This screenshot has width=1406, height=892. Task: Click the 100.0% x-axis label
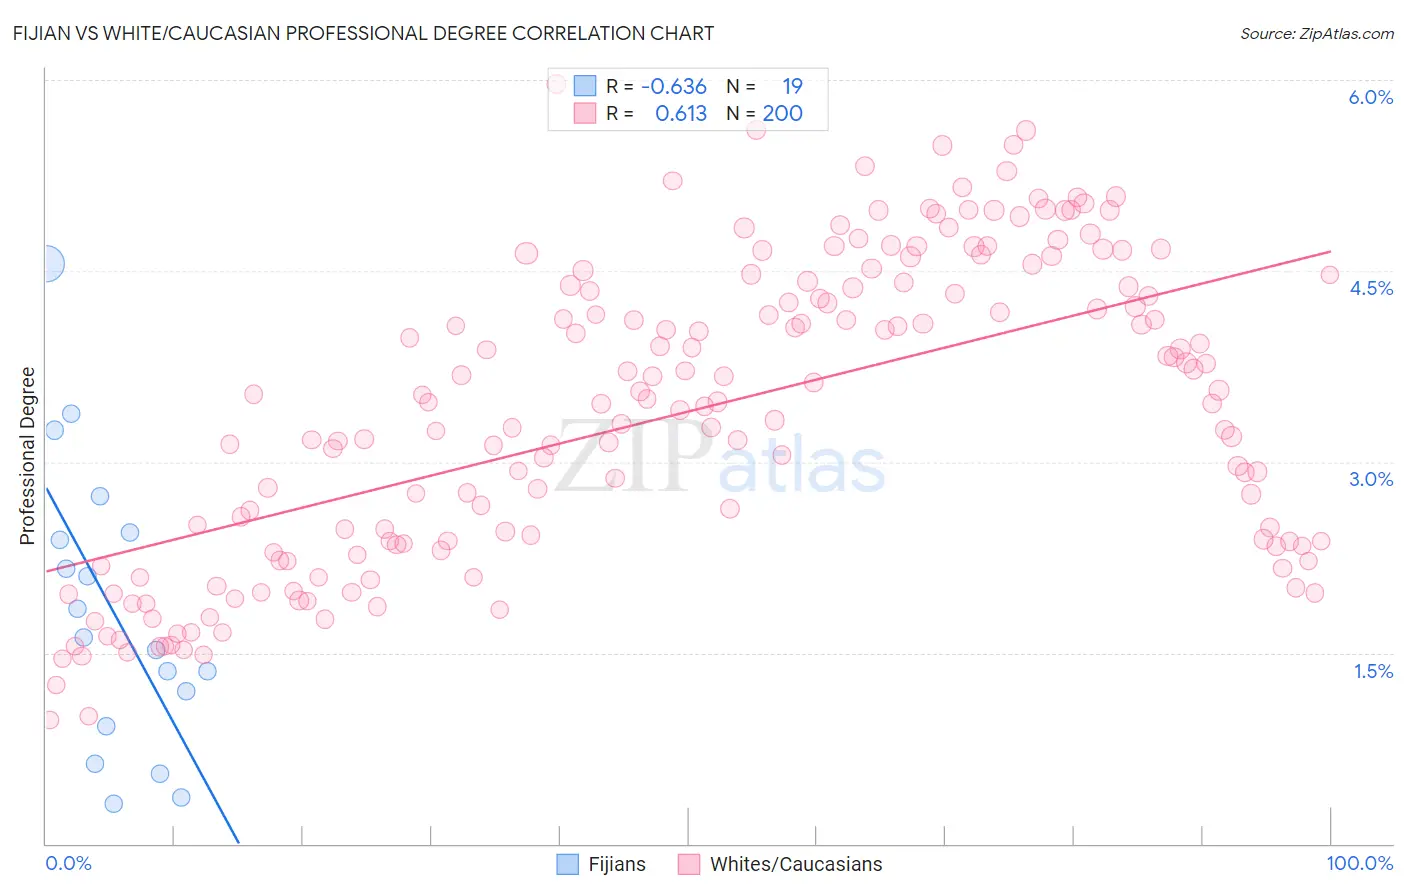point(1360,863)
